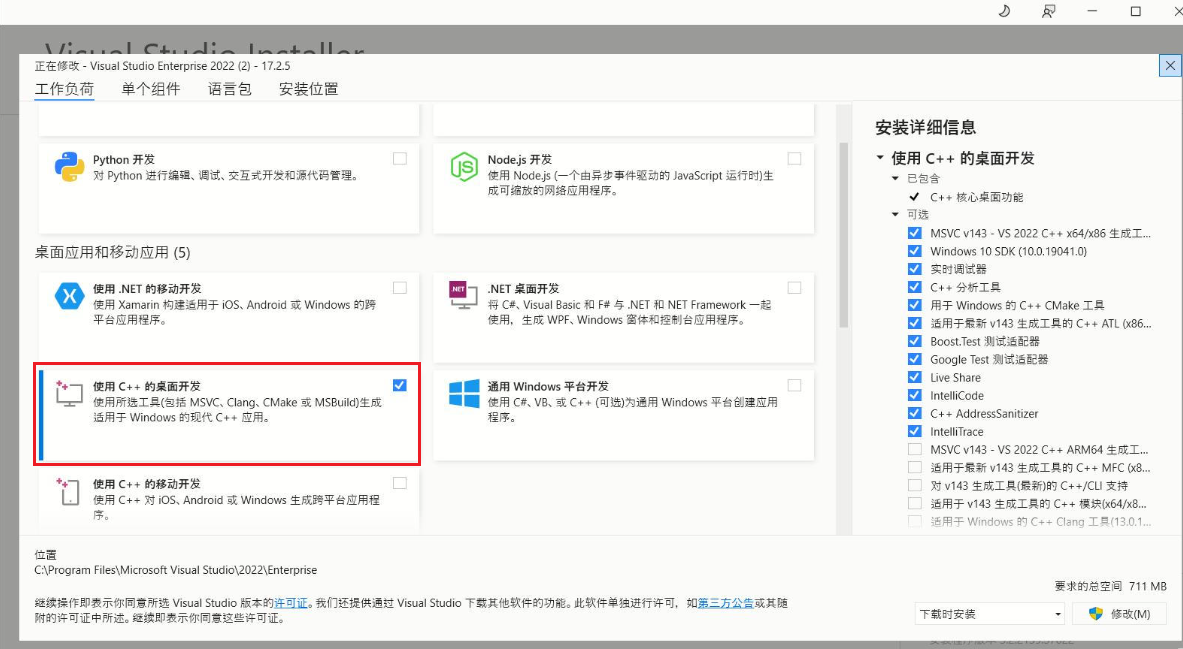Collapse the 使用 C++ 的桌面开发 details section
The width and height of the screenshot is (1183, 649).
(x=880, y=158)
